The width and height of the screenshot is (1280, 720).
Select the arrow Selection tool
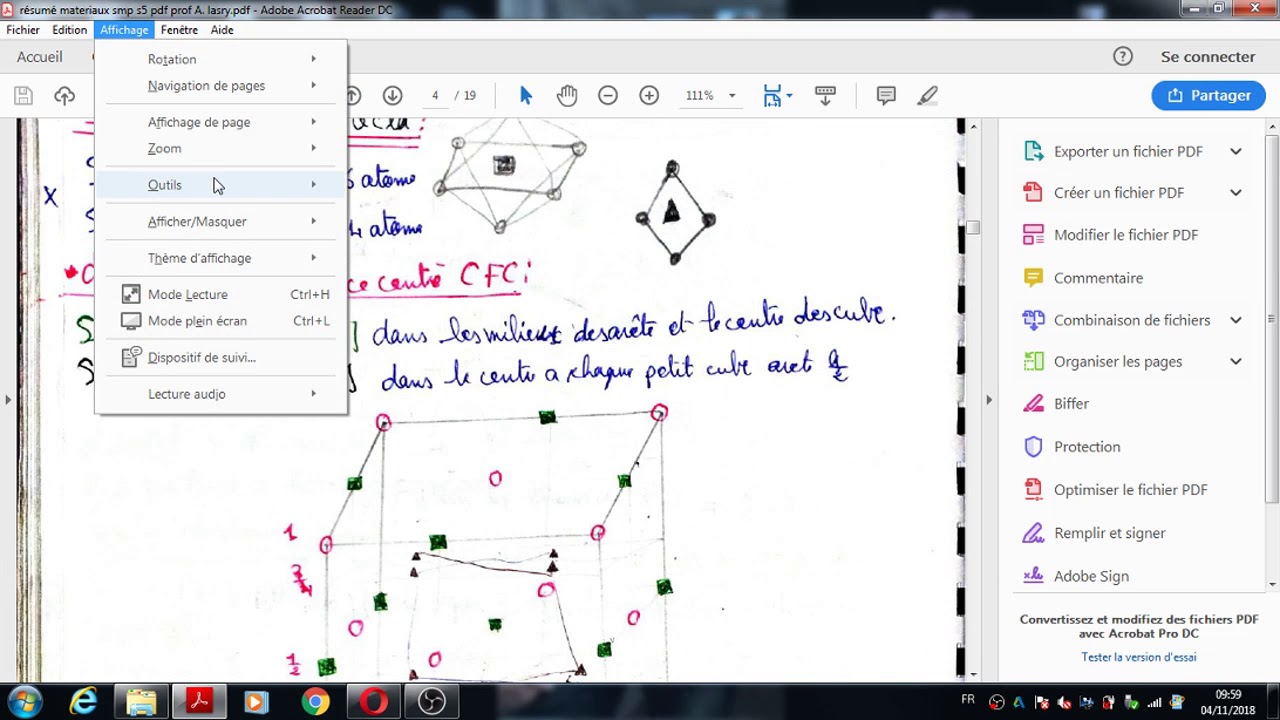pyautogui.click(x=526, y=95)
